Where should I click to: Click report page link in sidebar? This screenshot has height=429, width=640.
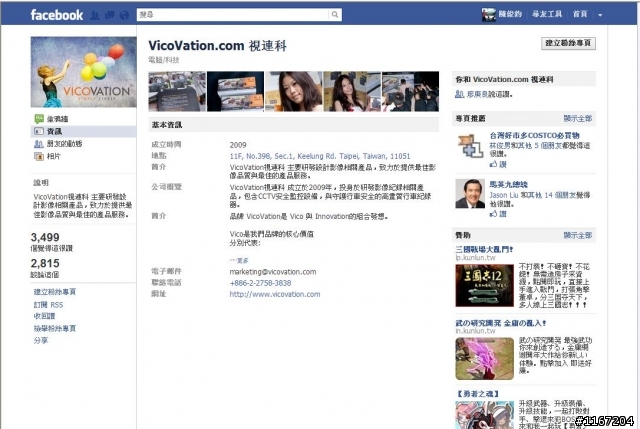[x=55, y=328]
